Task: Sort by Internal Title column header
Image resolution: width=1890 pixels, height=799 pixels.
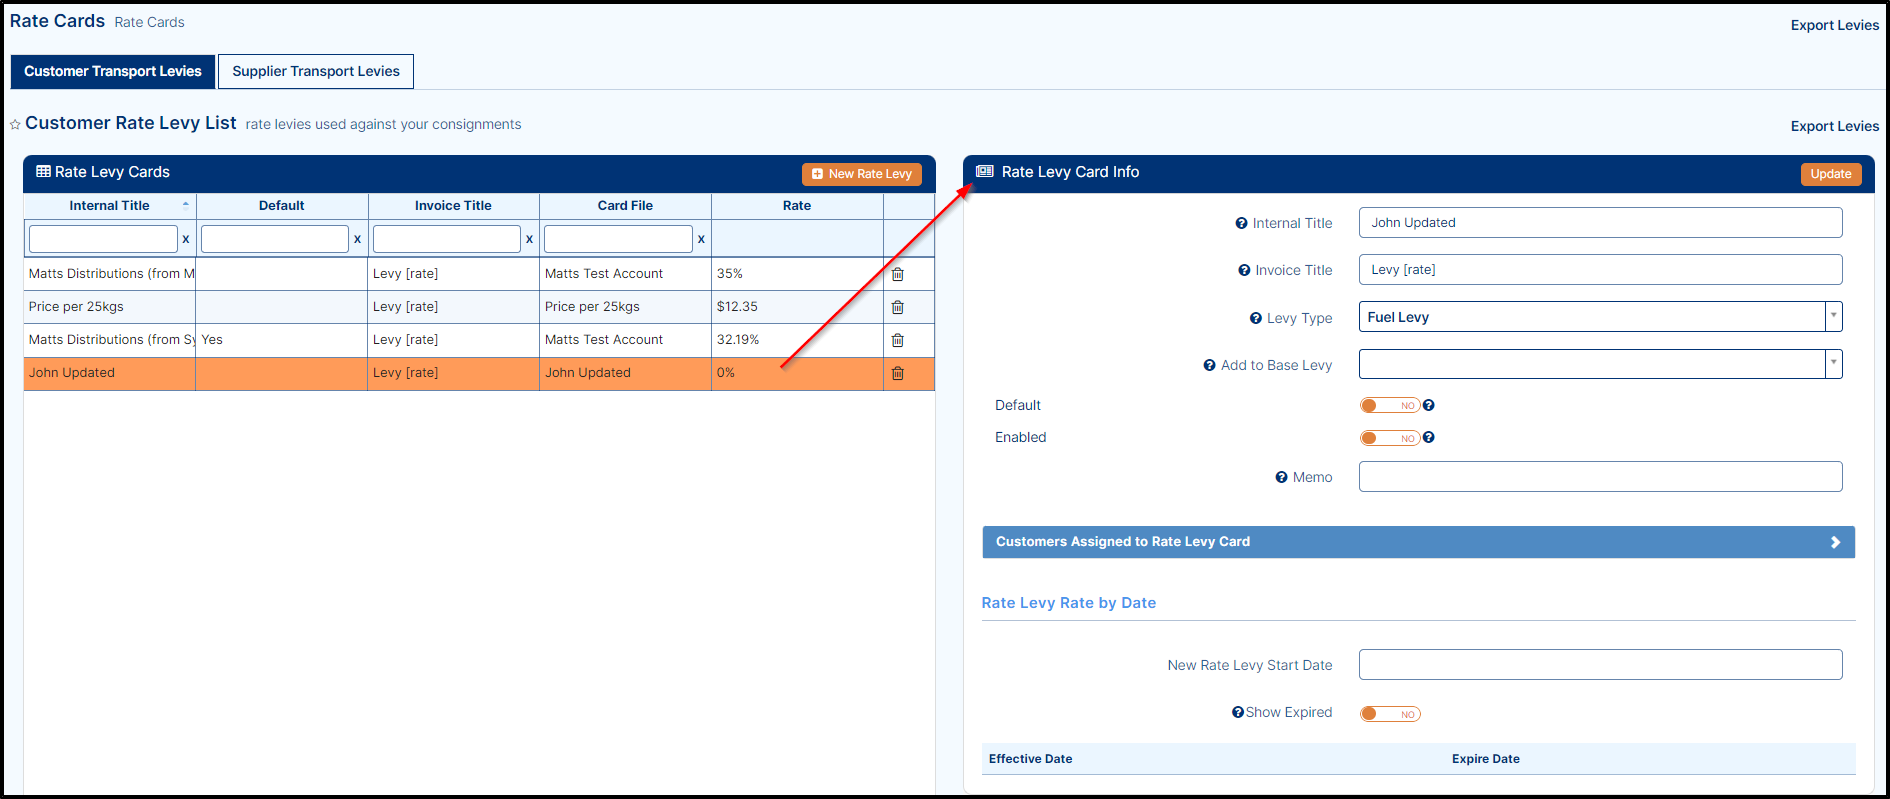Action: (109, 206)
